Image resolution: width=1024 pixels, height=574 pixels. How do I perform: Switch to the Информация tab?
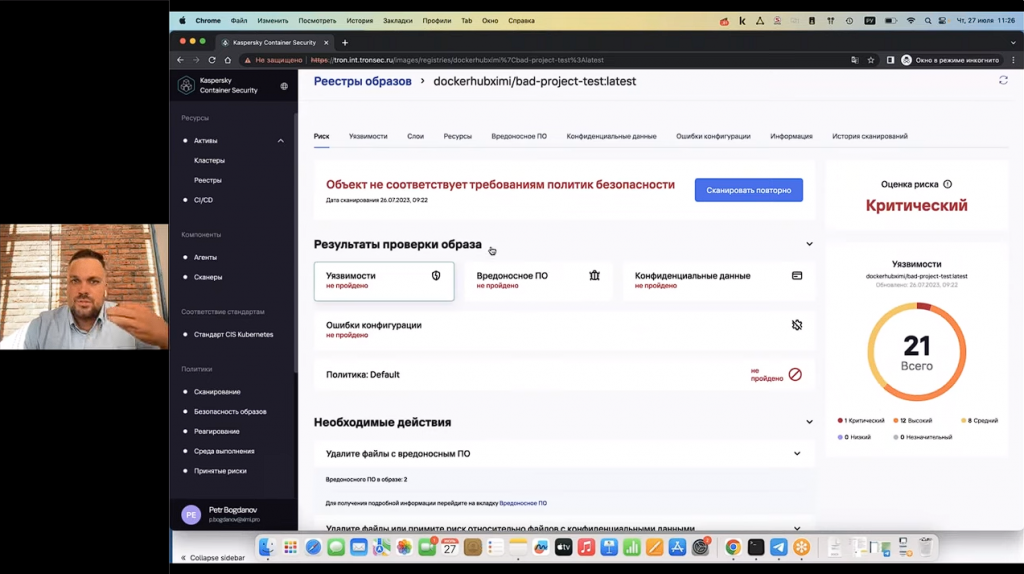[x=791, y=136]
